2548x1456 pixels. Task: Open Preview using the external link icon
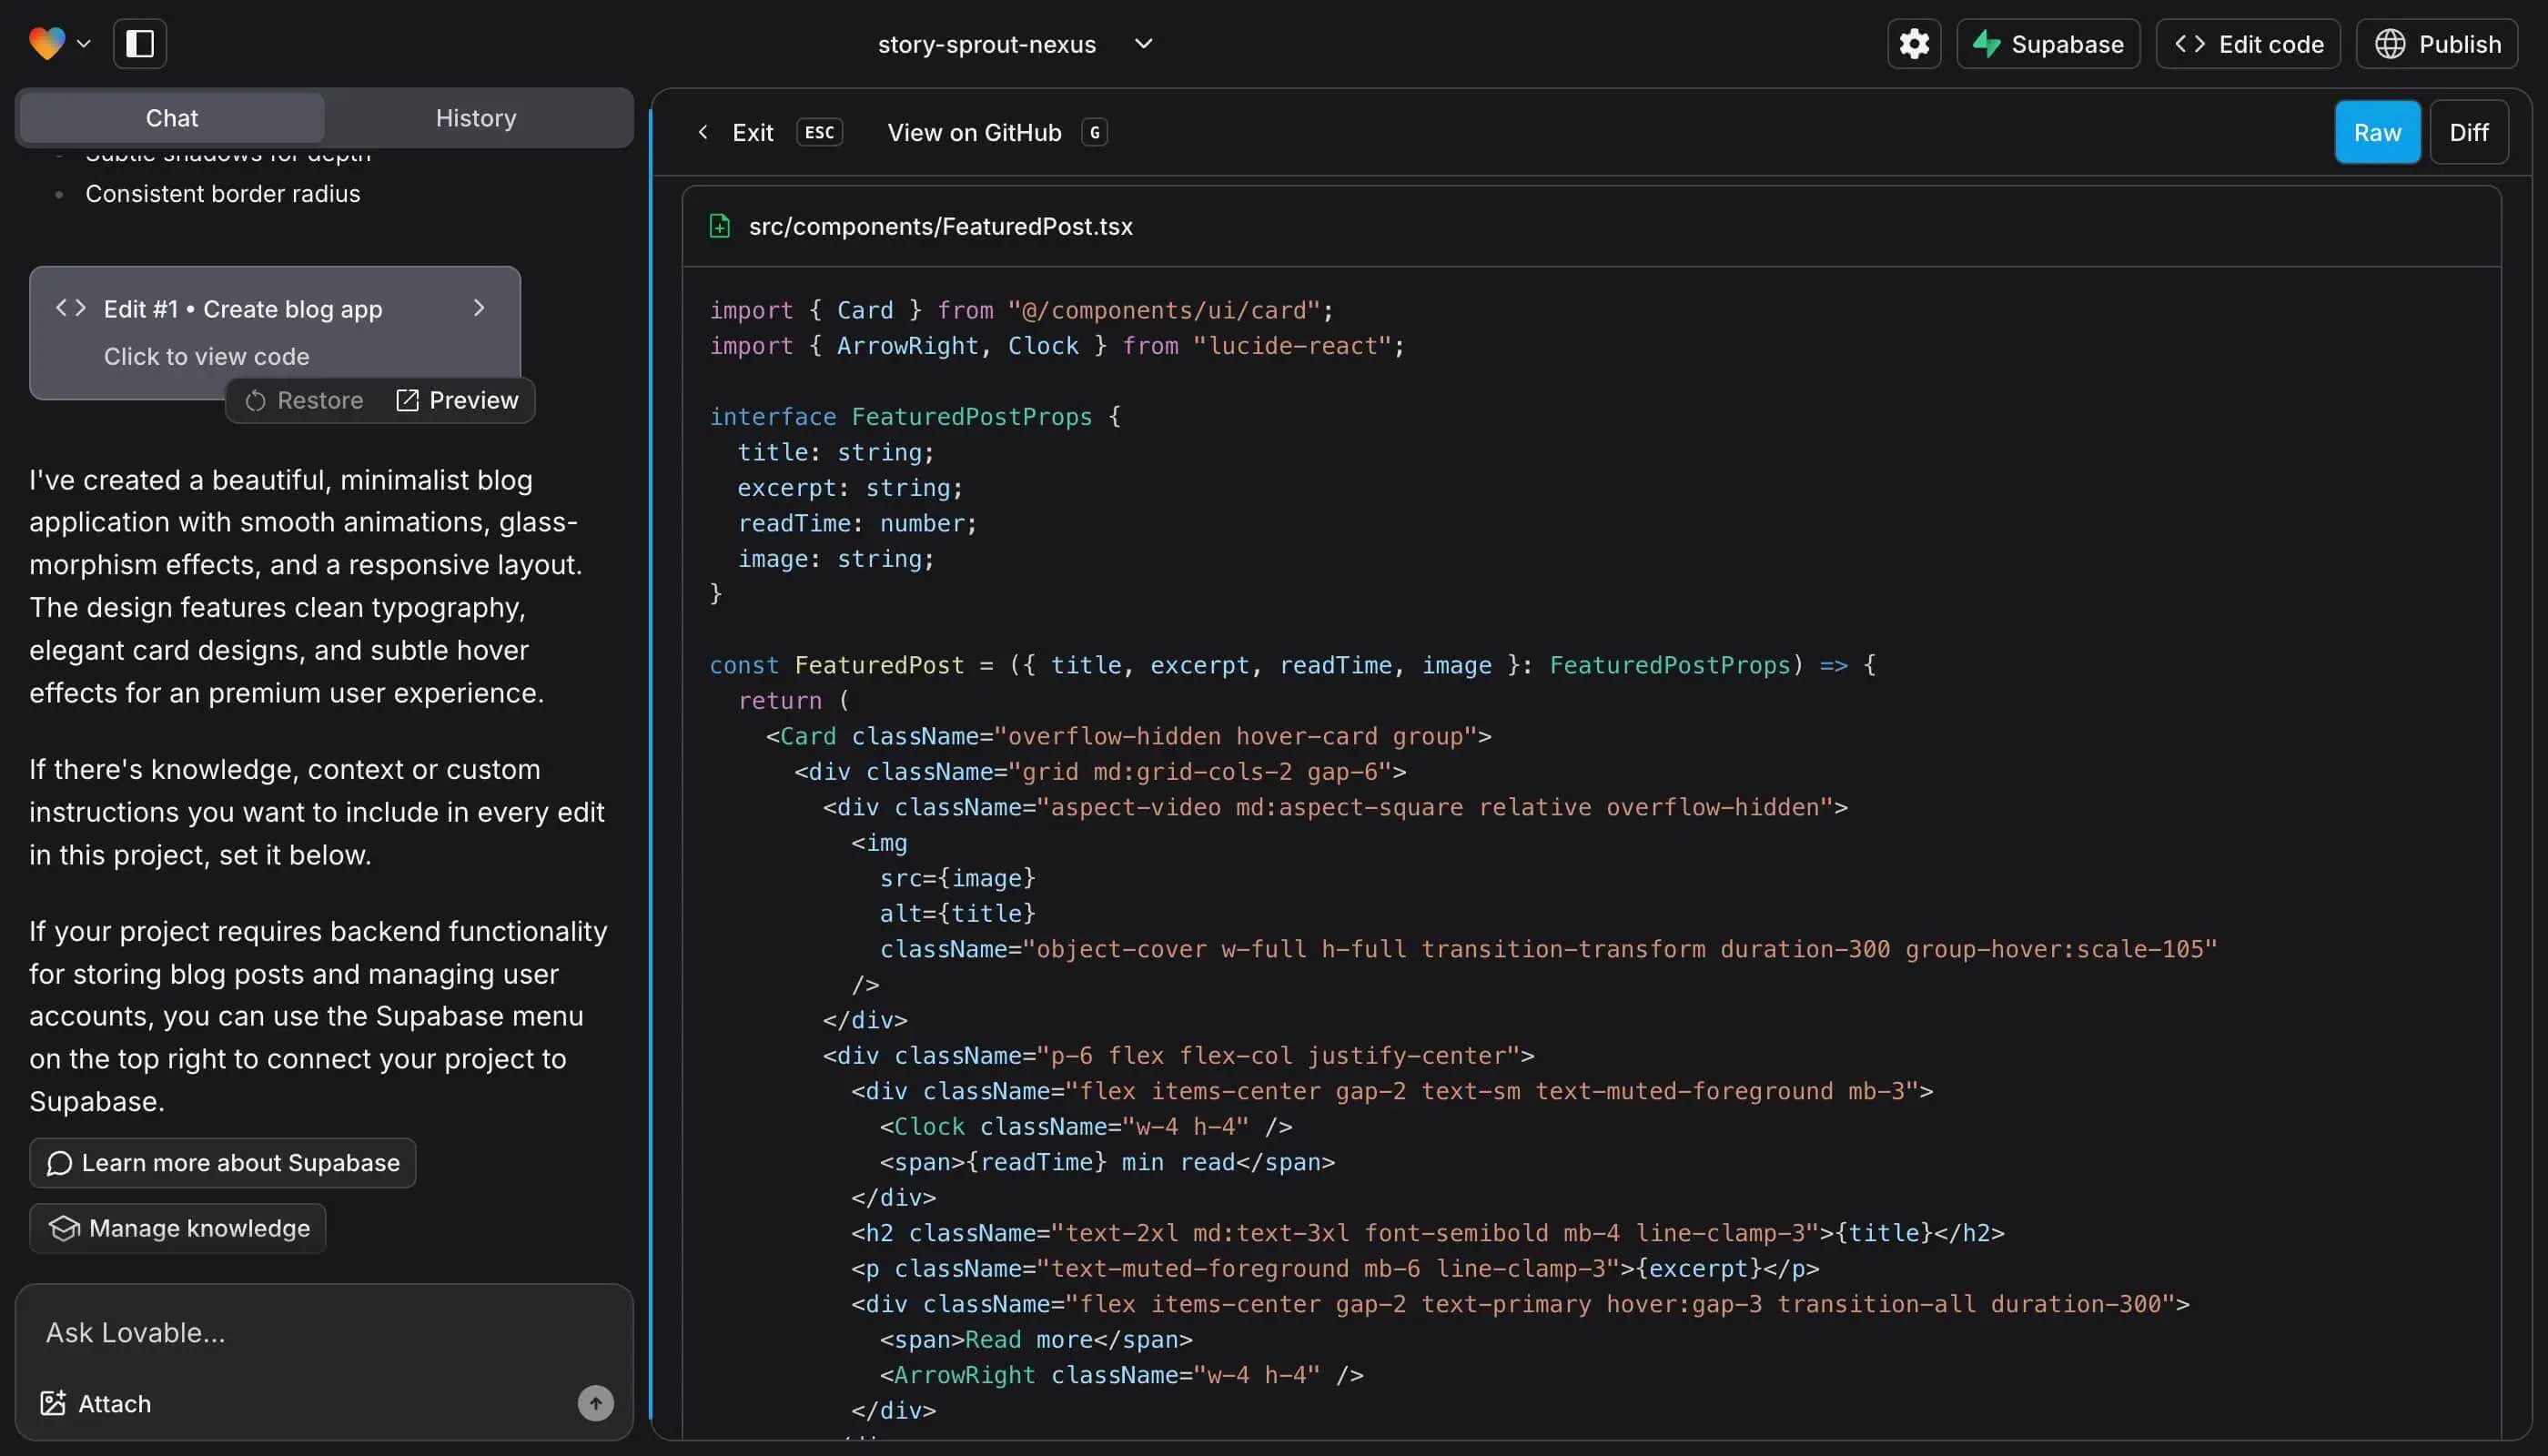click(x=408, y=399)
